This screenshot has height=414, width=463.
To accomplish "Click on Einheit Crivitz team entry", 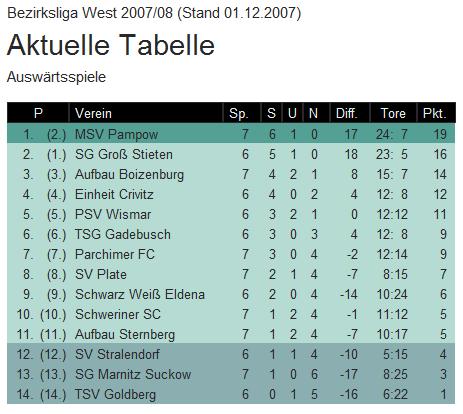I will point(114,194).
